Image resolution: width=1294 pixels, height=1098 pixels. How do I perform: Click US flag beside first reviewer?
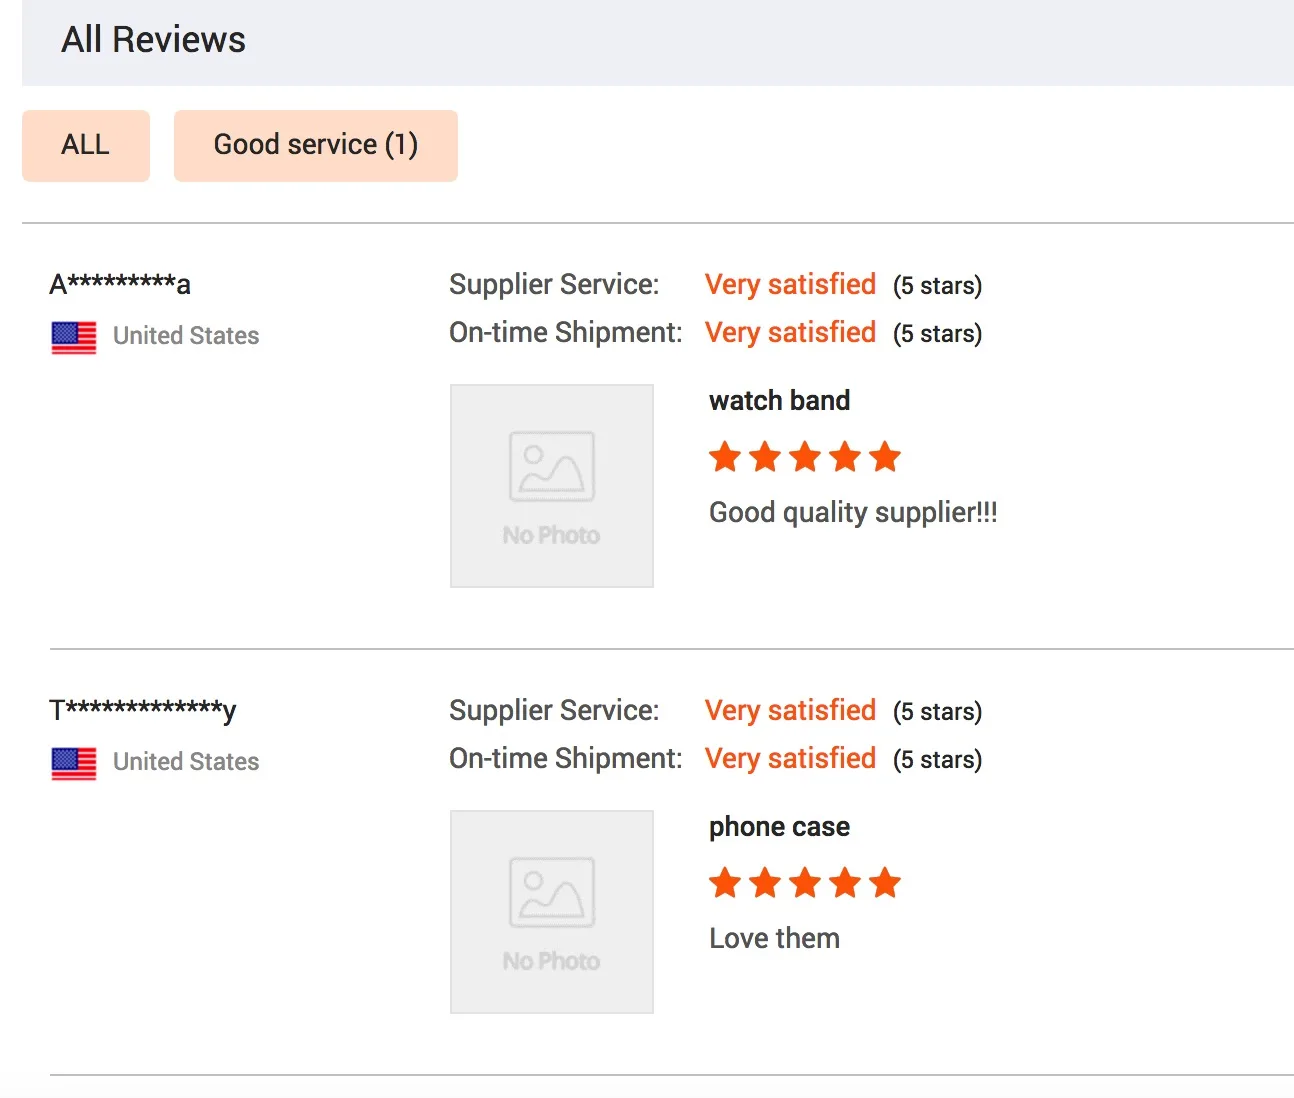pos(74,338)
